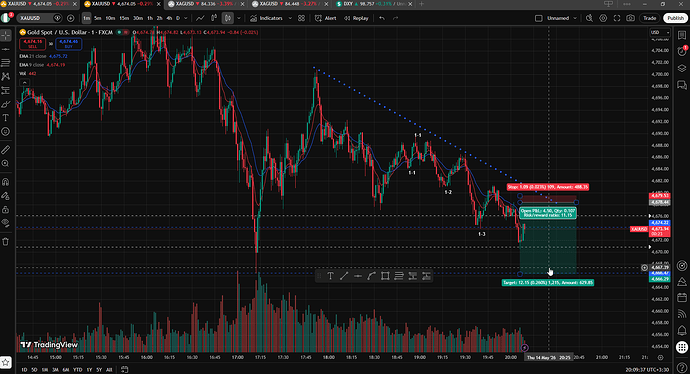Select the 5m timeframe in toolbar
This screenshot has width=690, height=374.
click(x=97, y=18)
